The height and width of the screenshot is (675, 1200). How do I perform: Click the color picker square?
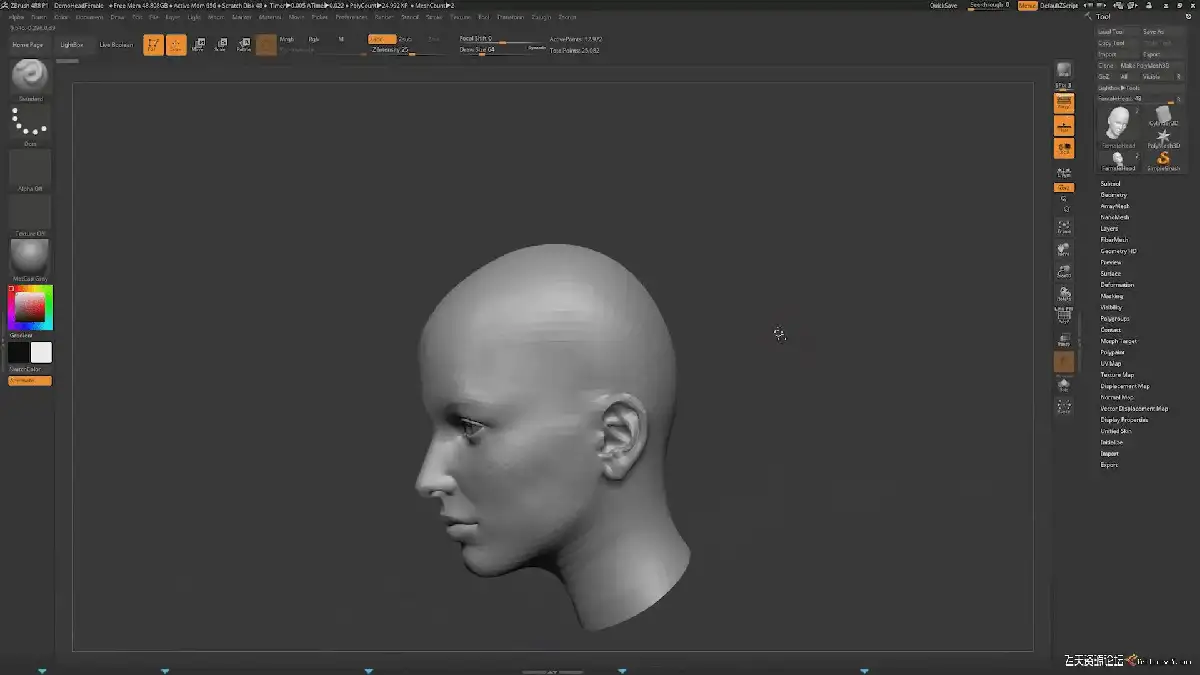(x=30, y=307)
